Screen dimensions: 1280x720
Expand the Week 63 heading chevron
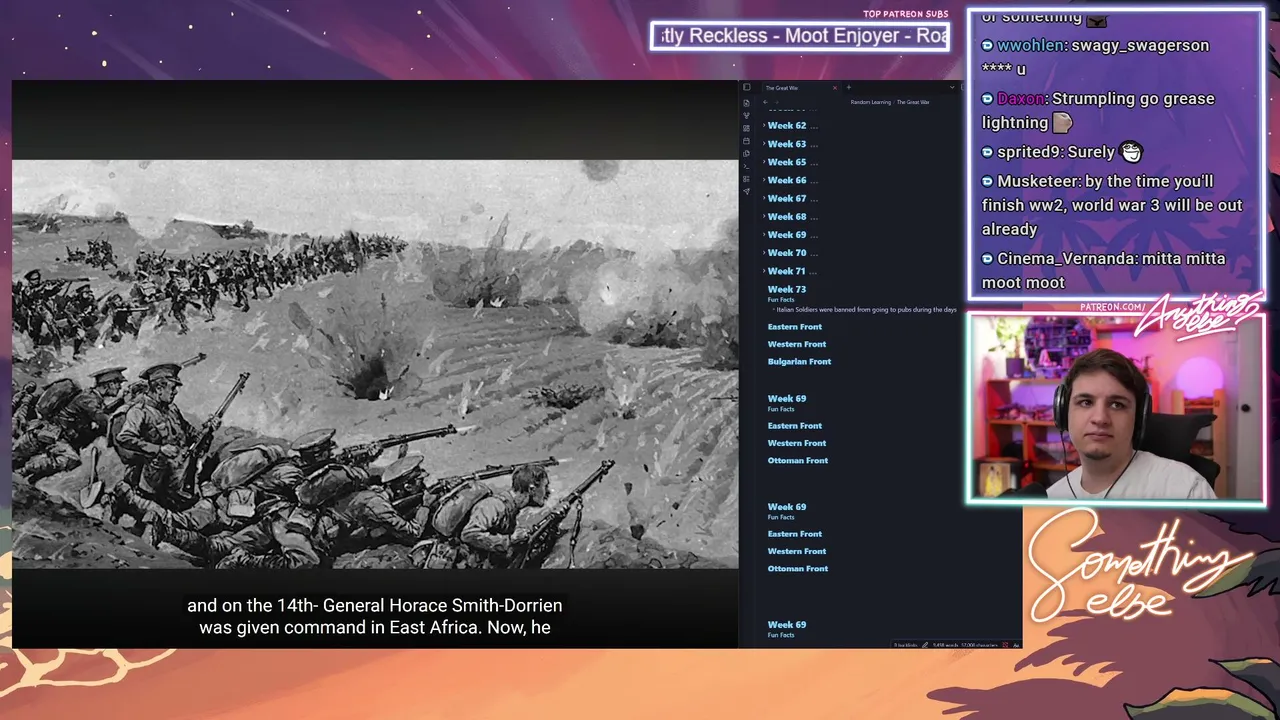tap(764, 144)
